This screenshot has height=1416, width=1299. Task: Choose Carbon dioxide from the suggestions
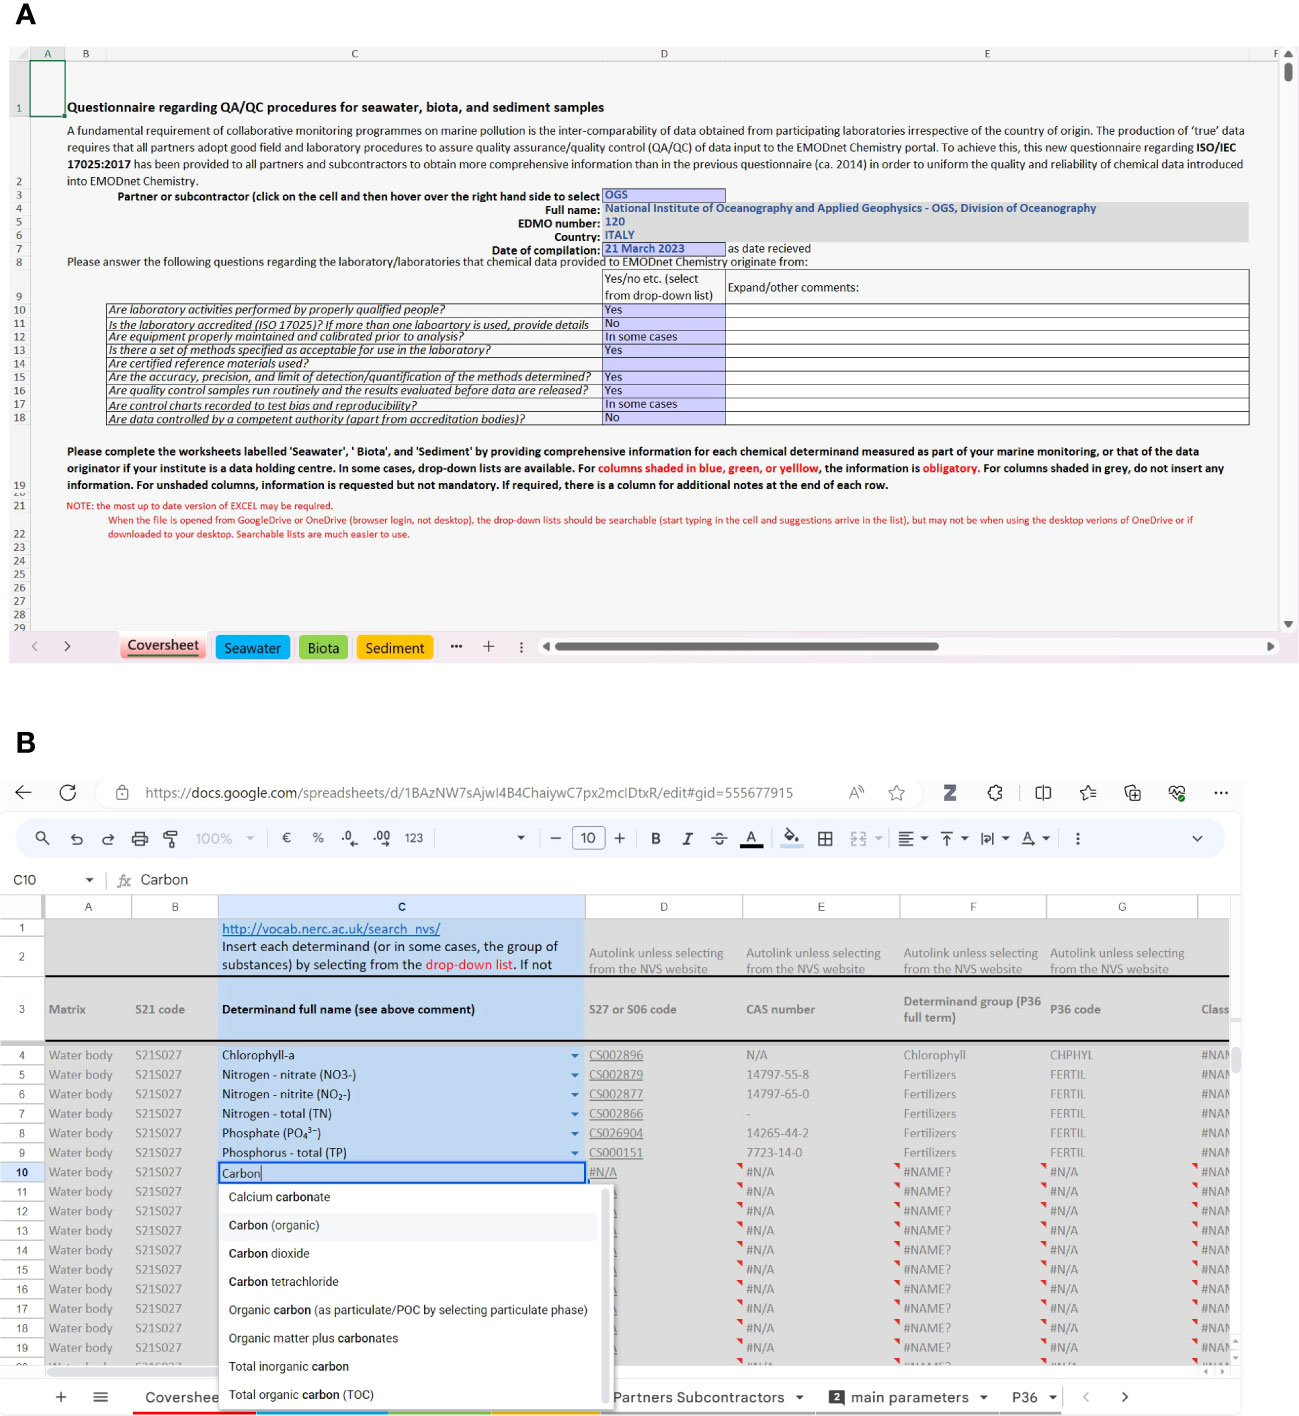[410, 1253]
